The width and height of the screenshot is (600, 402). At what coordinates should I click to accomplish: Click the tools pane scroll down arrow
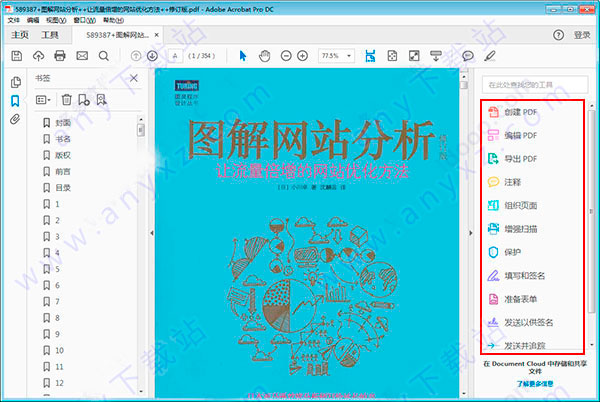point(592,345)
